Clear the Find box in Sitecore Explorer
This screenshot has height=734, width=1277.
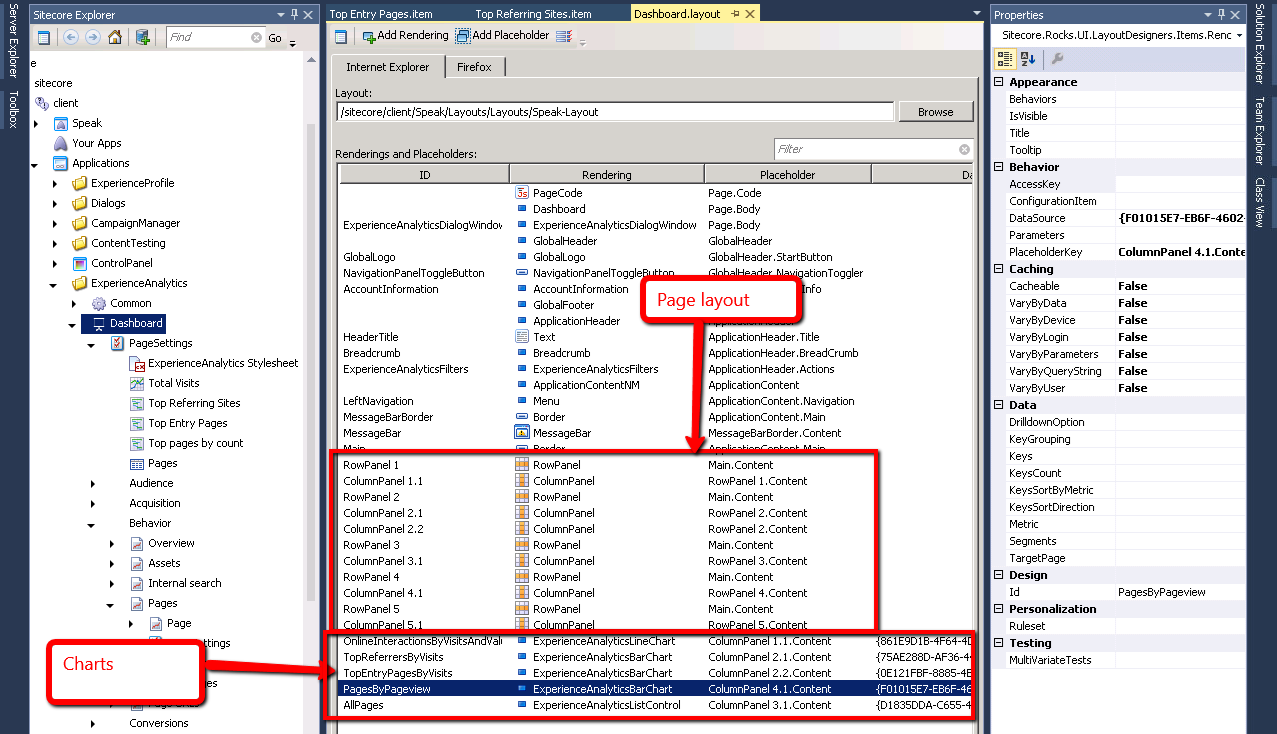256,37
